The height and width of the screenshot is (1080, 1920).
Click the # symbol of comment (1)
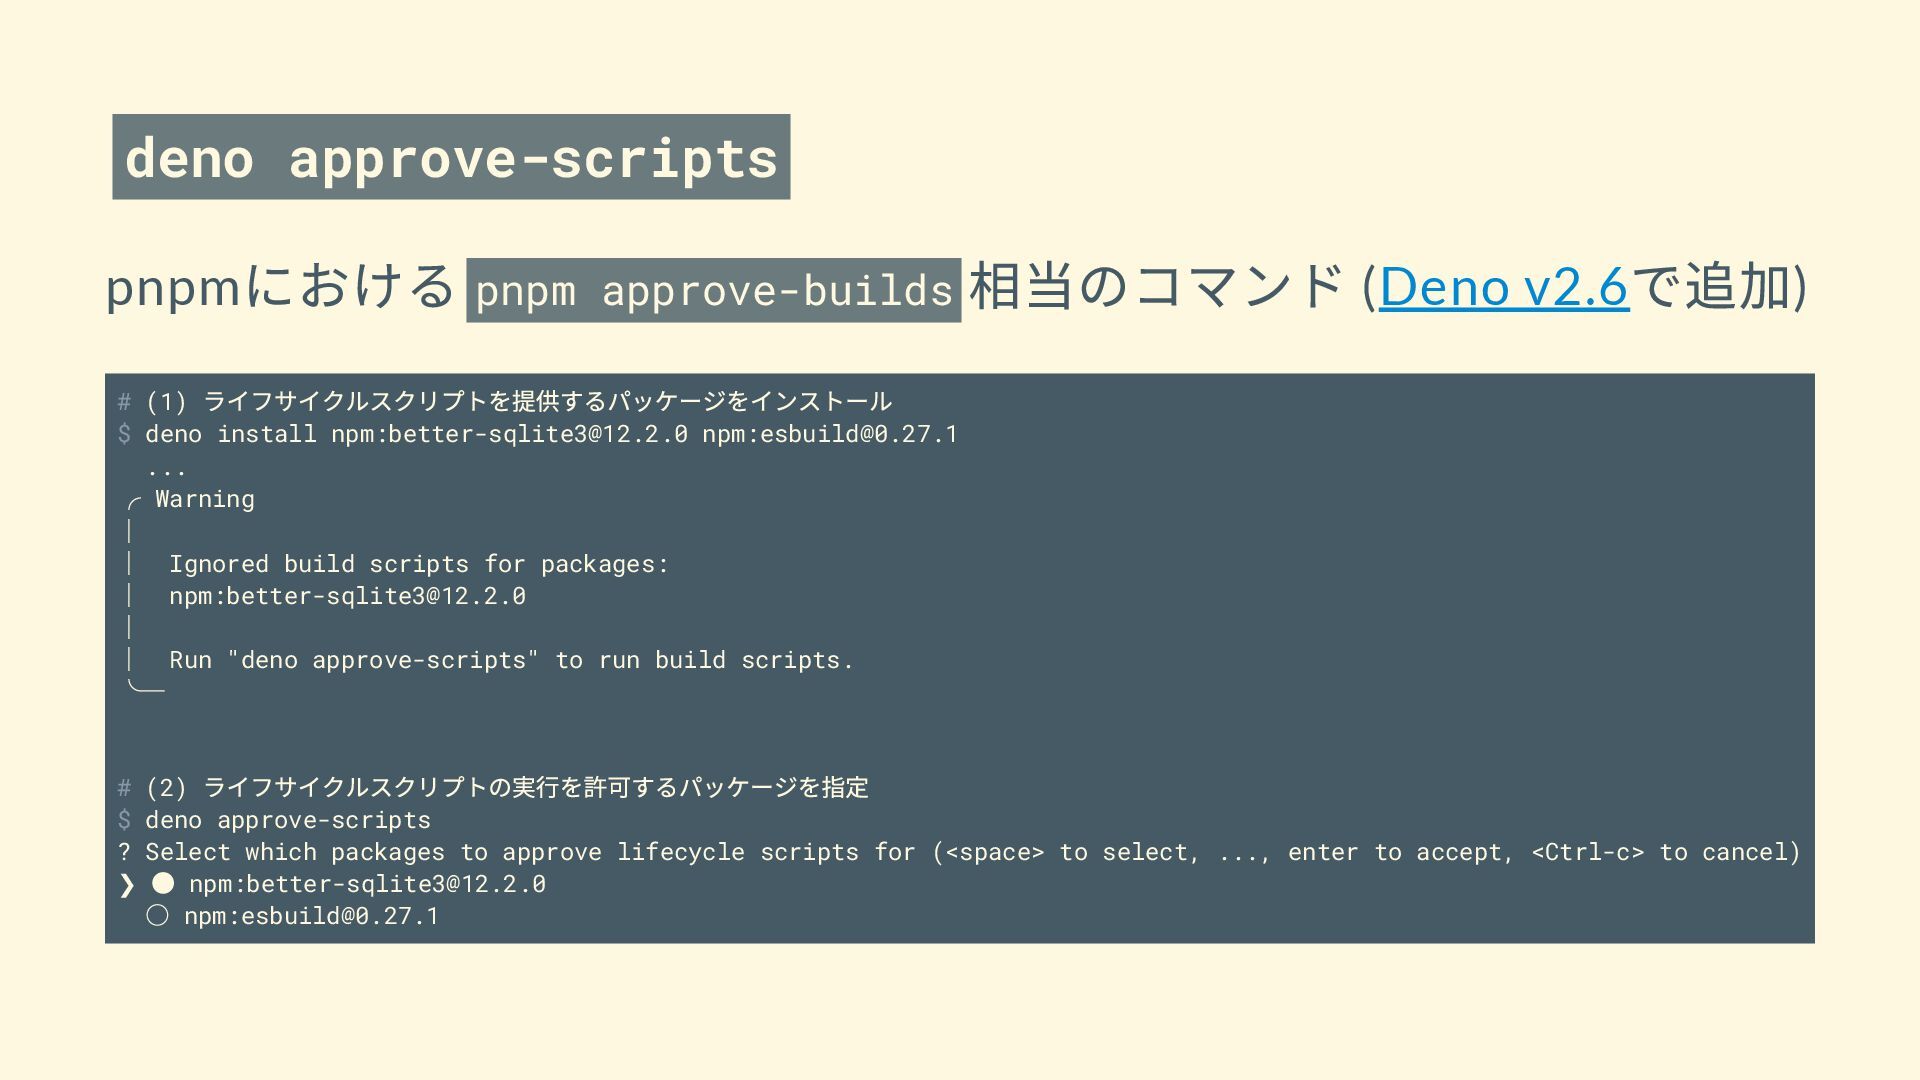pyautogui.click(x=124, y=402)
